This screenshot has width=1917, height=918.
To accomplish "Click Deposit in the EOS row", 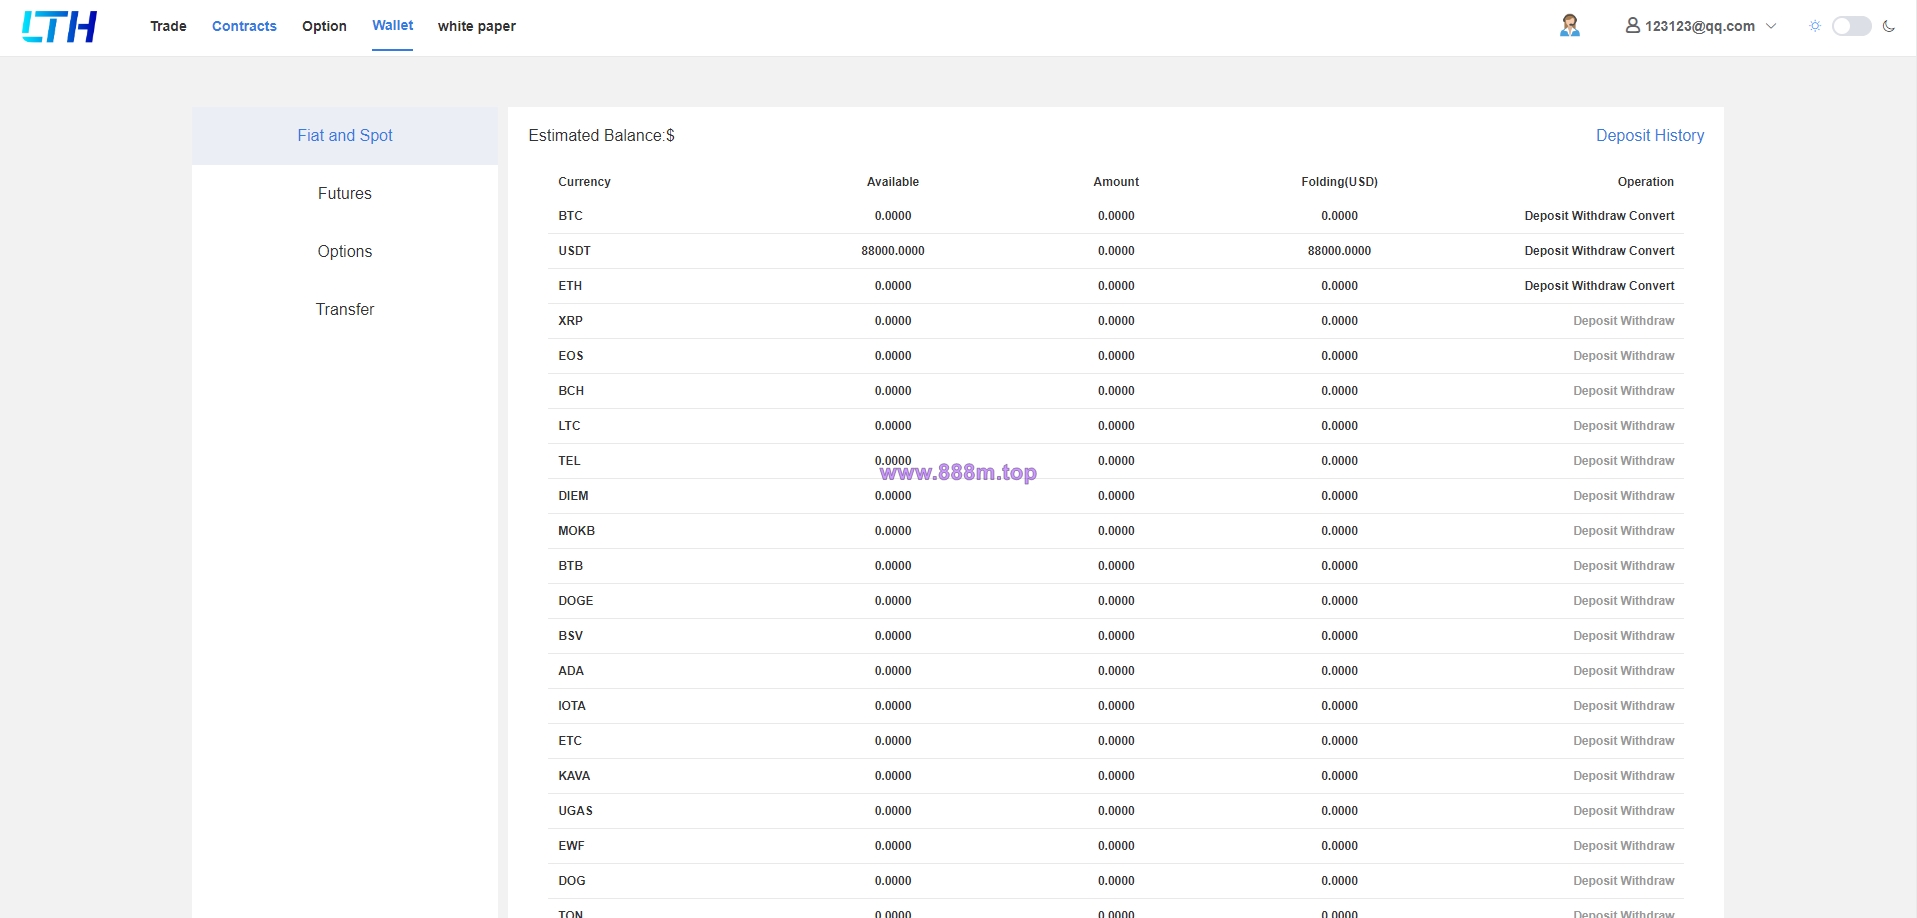I will pyautogui.click(x=1595, y=356).
